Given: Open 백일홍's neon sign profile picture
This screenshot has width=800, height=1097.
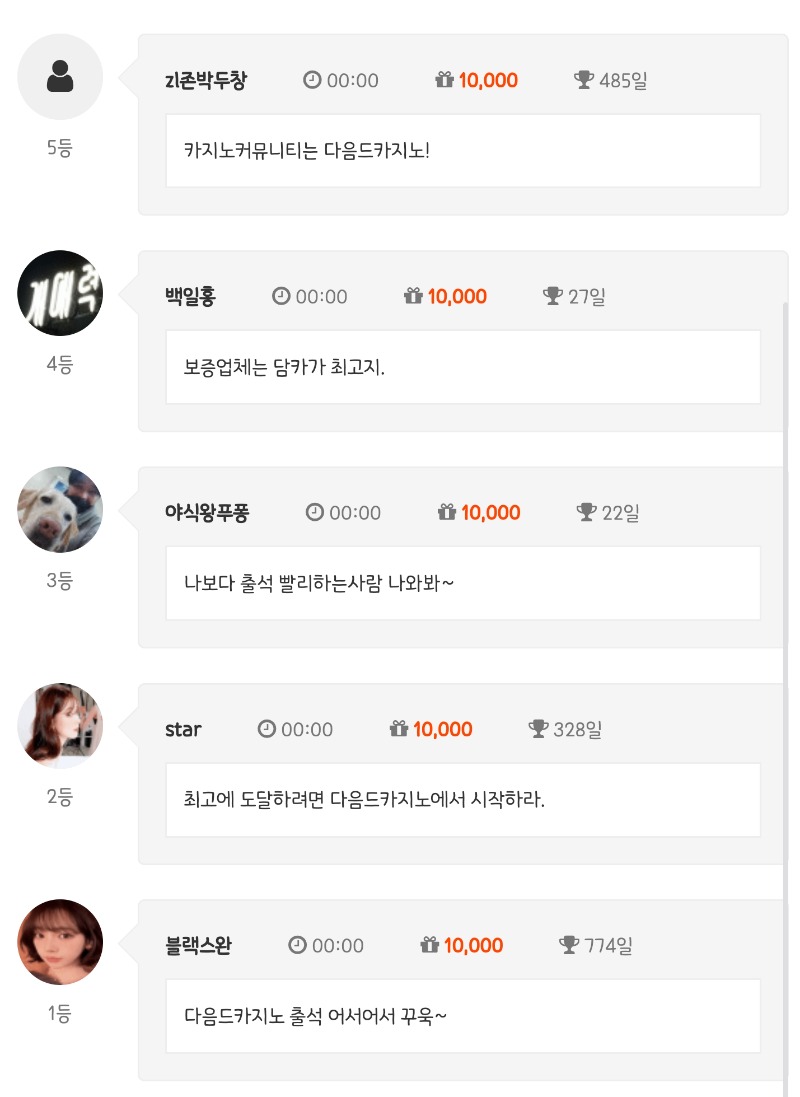Looking at the screenshot, I should tap(60, 293).
